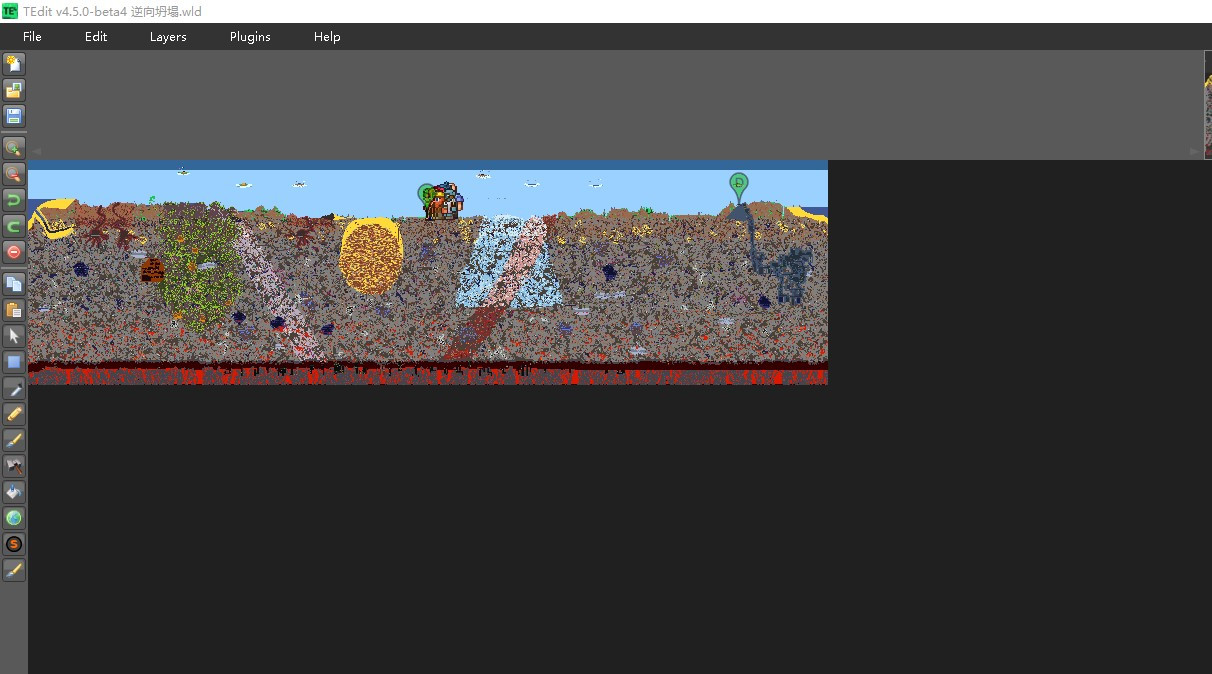The height and width of the screenshot is (674, 1212).
Task: Click the Zoom Out magnifier
Action: click(x=14, y=174)
